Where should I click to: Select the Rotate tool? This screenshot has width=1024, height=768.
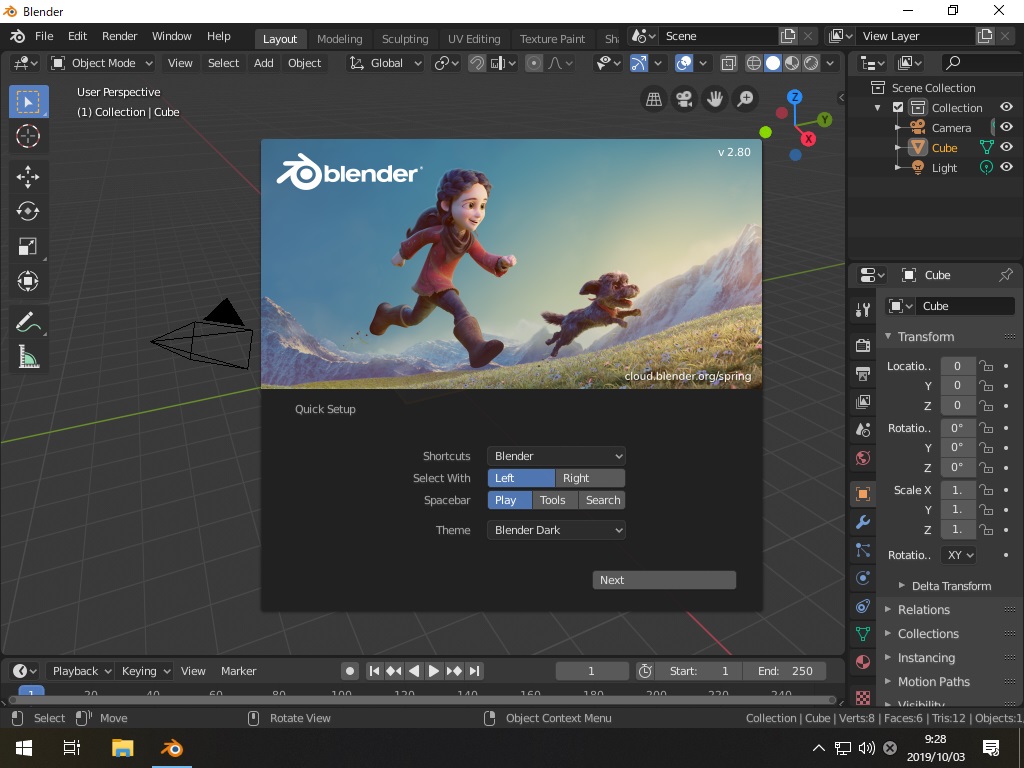(28, 211)
